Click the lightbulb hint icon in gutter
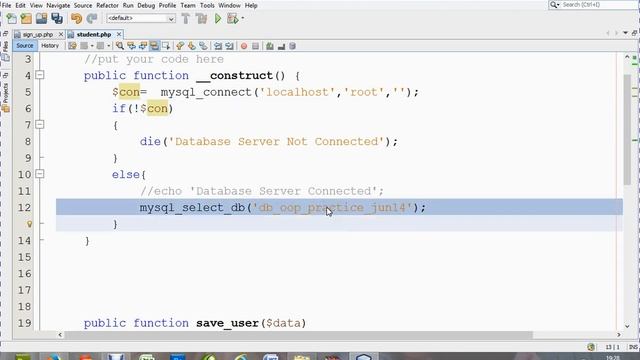The height and width of the screenshot is (360, 640). pos(29,224)
